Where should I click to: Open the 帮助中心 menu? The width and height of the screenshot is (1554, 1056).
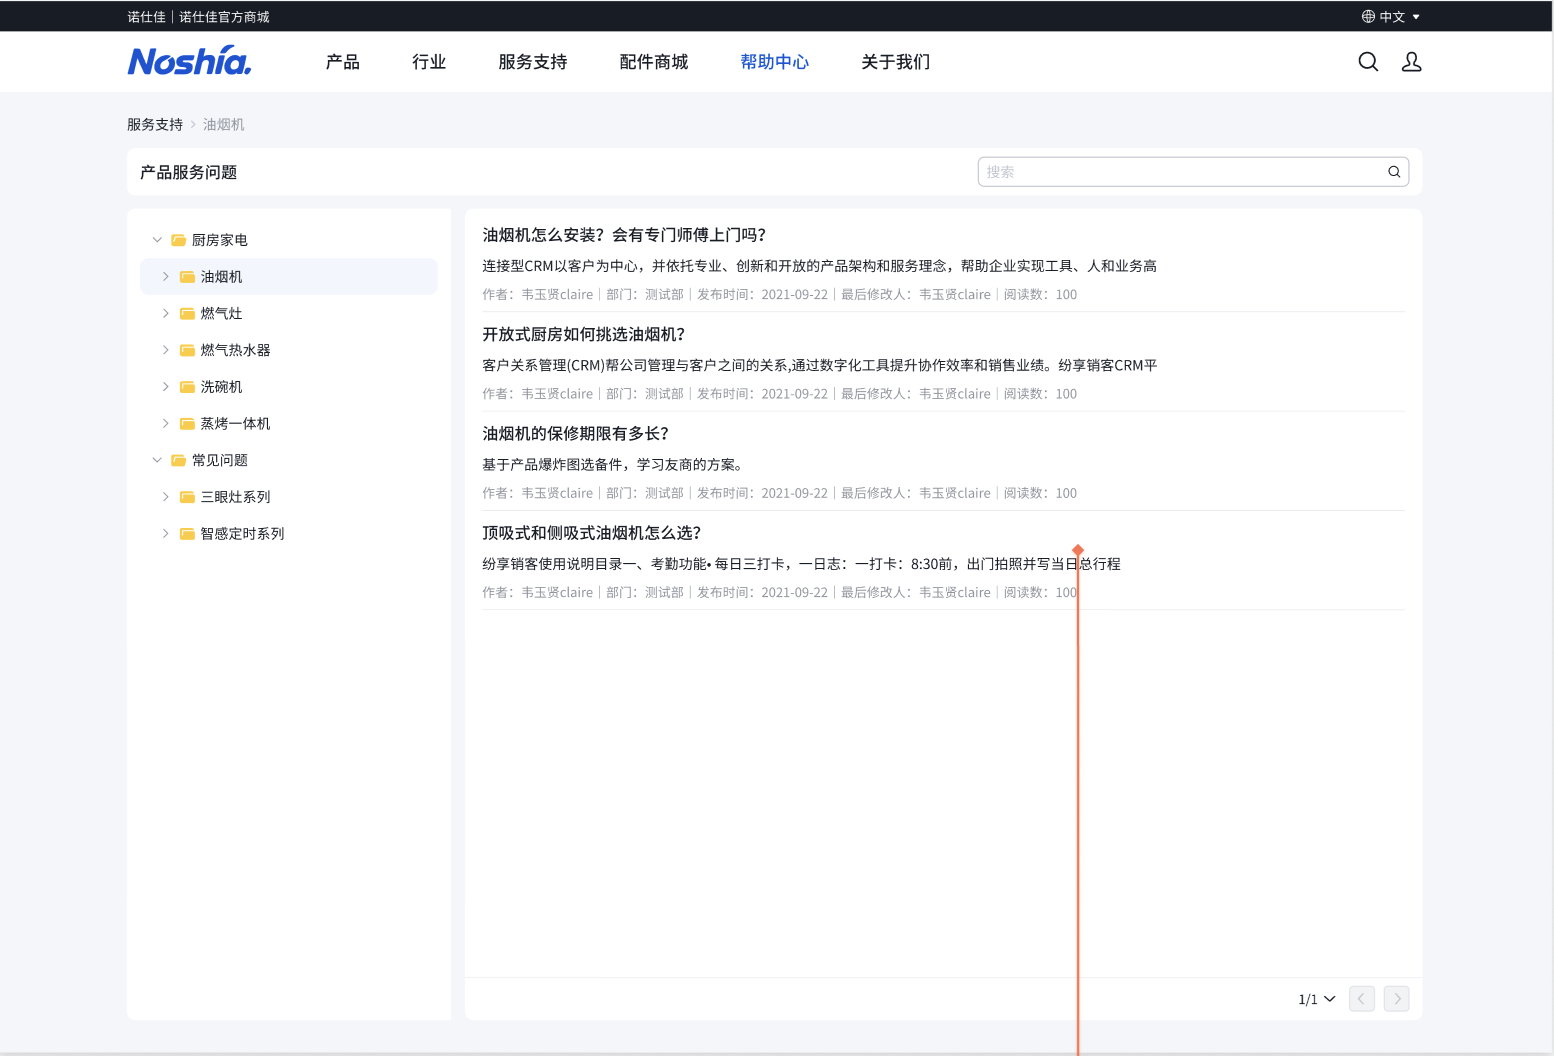click(775, 62)
